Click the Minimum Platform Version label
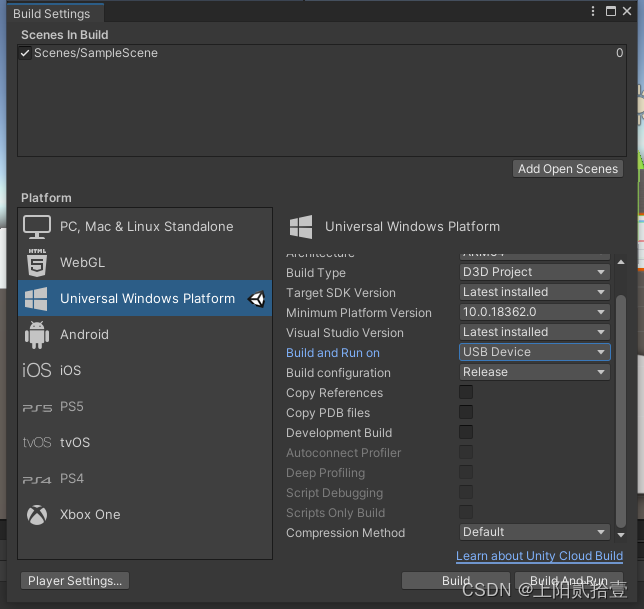Viewport: 644px width, 609px height. click(359, 313)
